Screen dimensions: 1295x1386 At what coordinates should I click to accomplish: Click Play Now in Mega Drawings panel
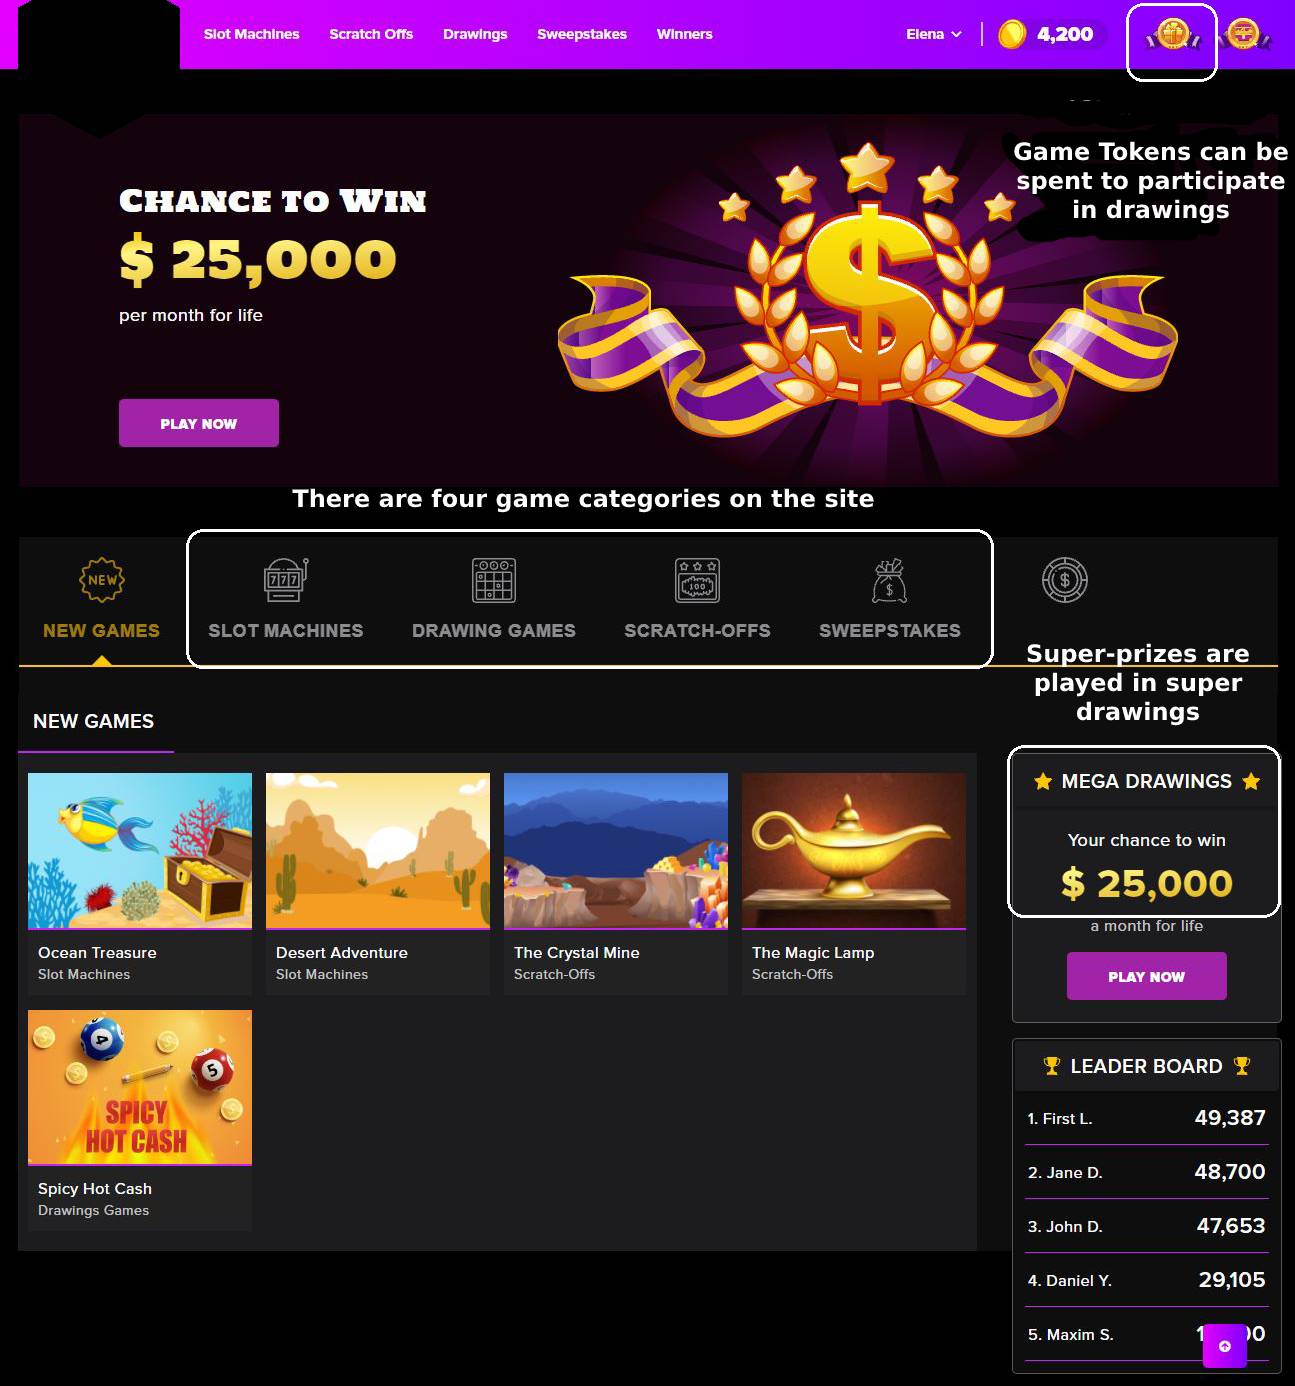click(1146, 976)
